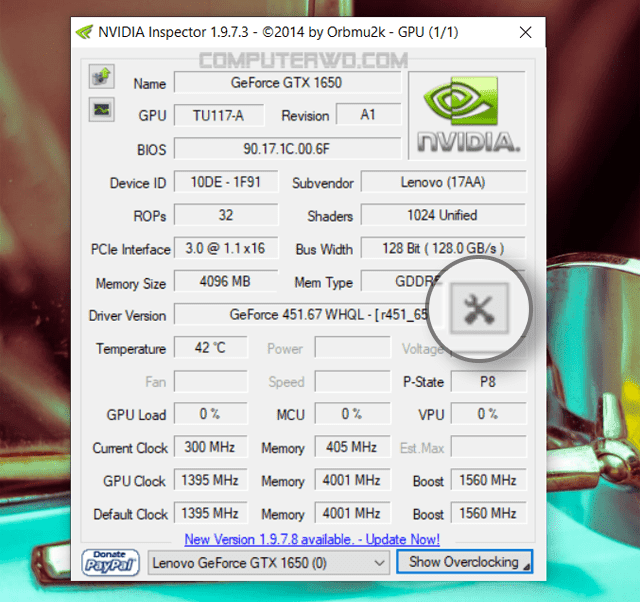Click the Subvendor label

click(x=323, y=183)
